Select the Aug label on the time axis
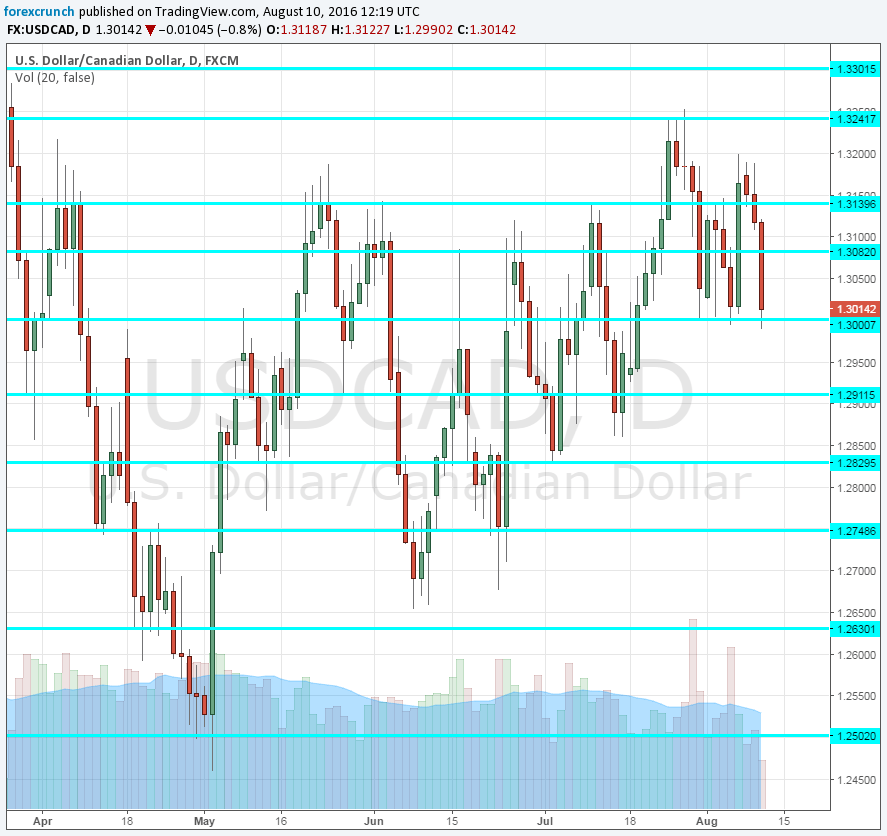This screenshot has width=887, height=836. (x=709, y=817)
